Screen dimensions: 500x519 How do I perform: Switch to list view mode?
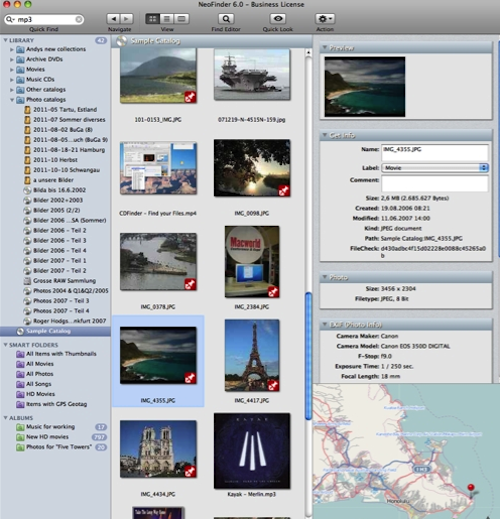(167, 19)
